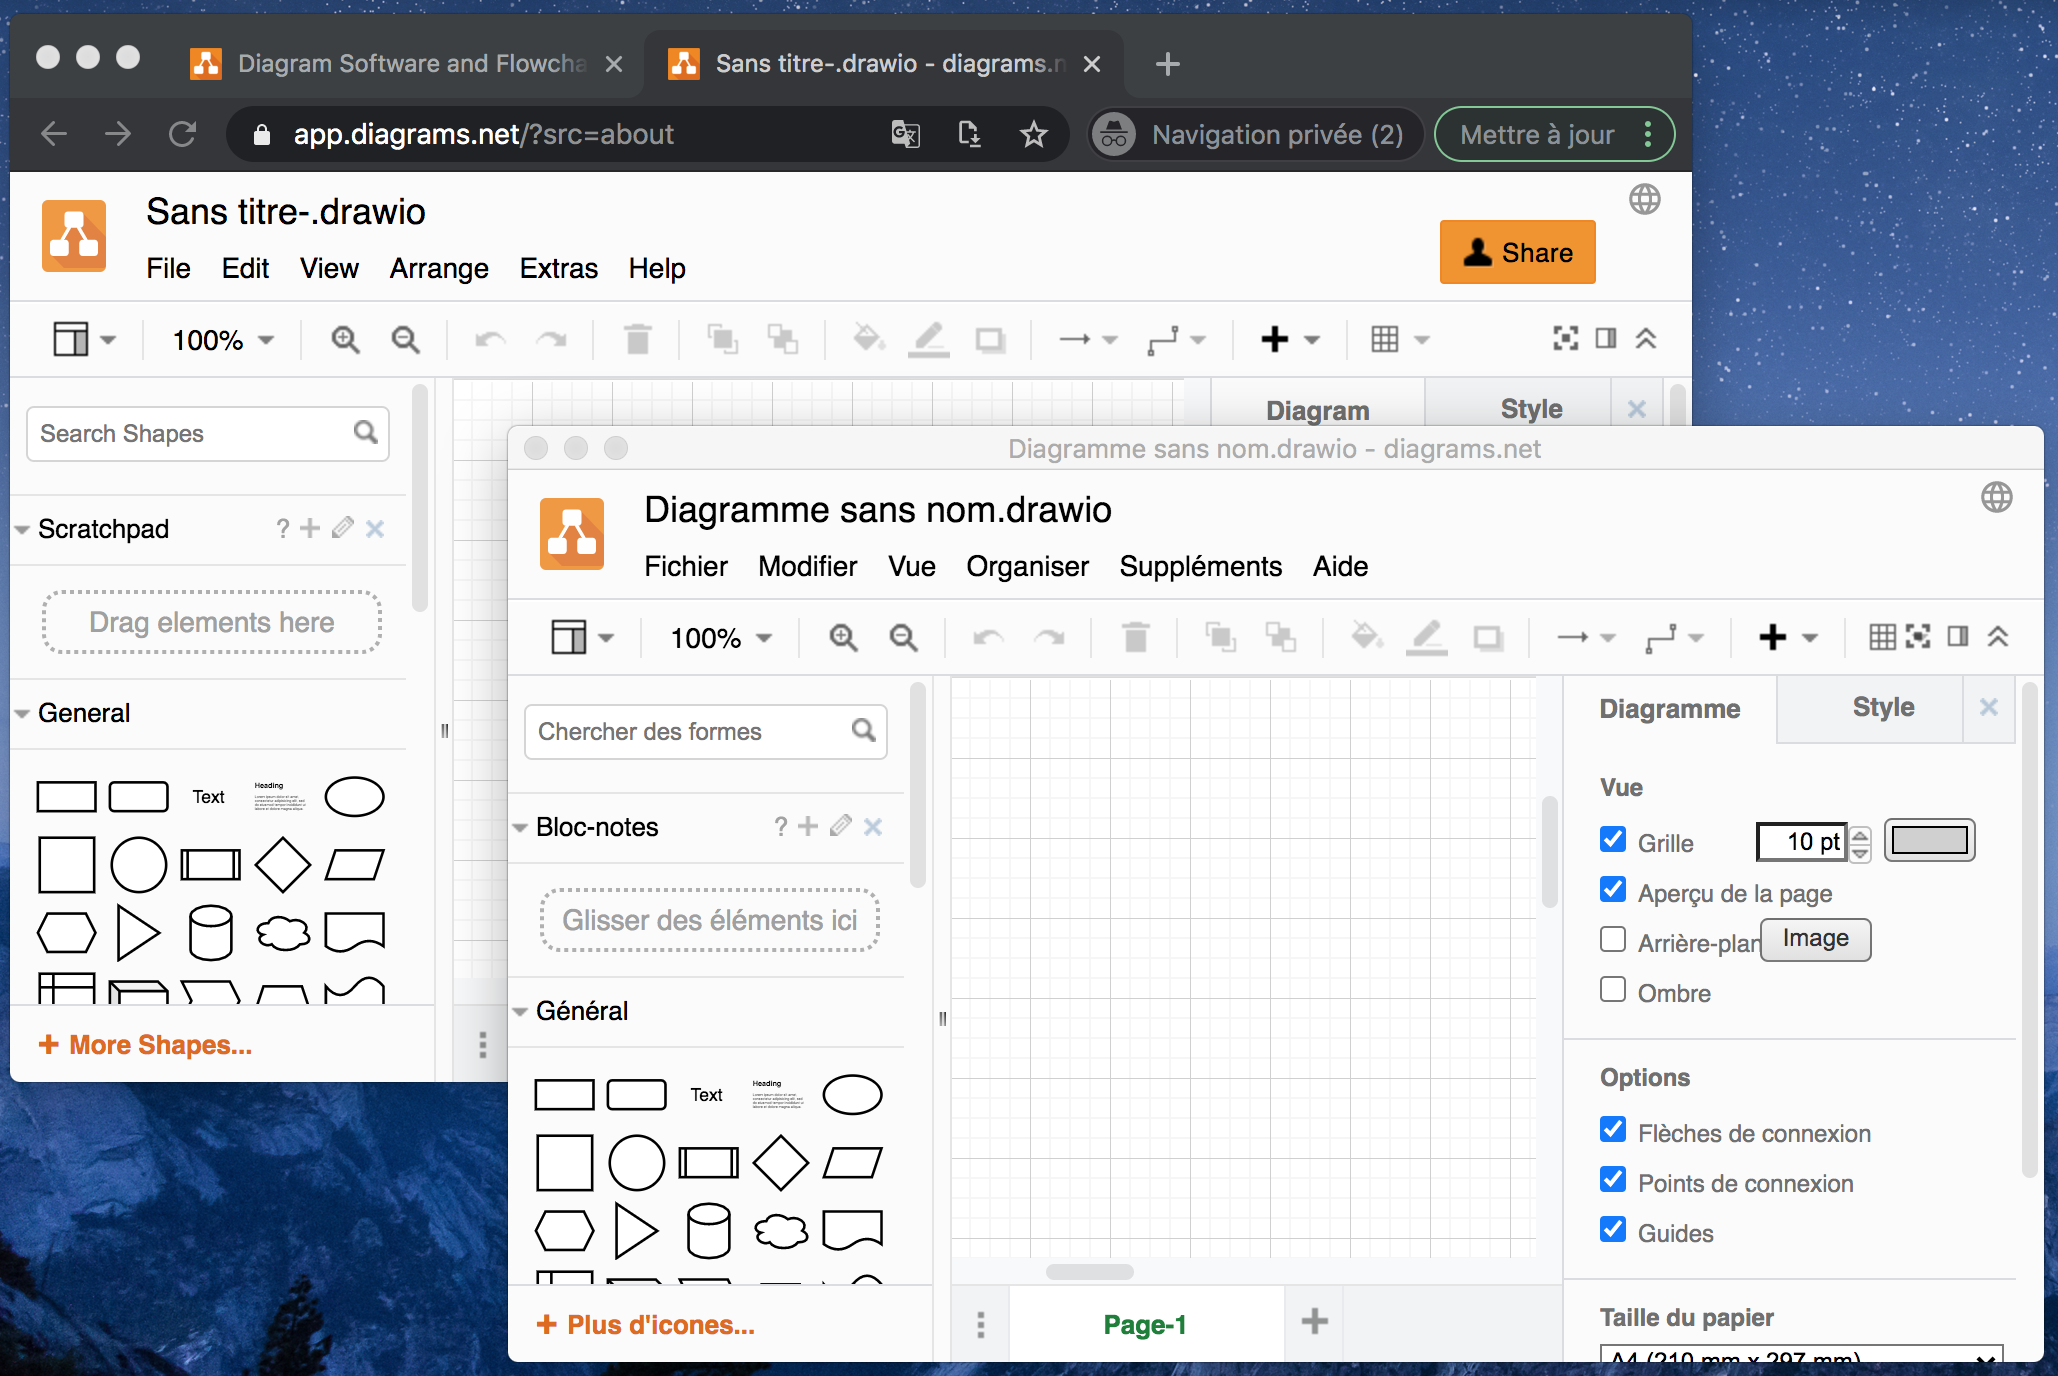Select the cloud shape in Général palette
This screenshot has height=1376, width=2058.
pos(781,1231)
